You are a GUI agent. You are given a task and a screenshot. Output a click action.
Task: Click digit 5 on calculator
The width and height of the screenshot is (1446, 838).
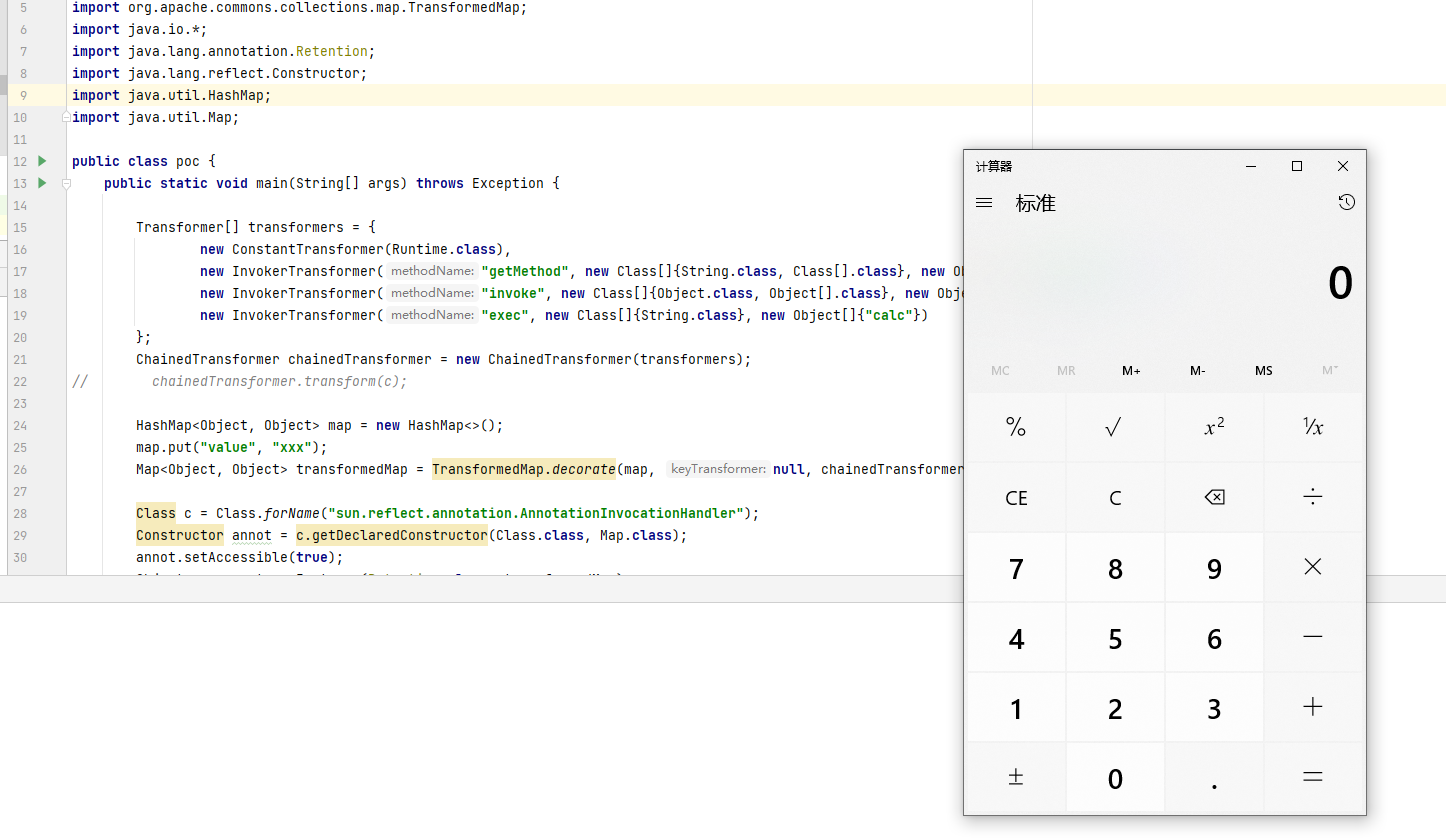[x=1115, y=637]
